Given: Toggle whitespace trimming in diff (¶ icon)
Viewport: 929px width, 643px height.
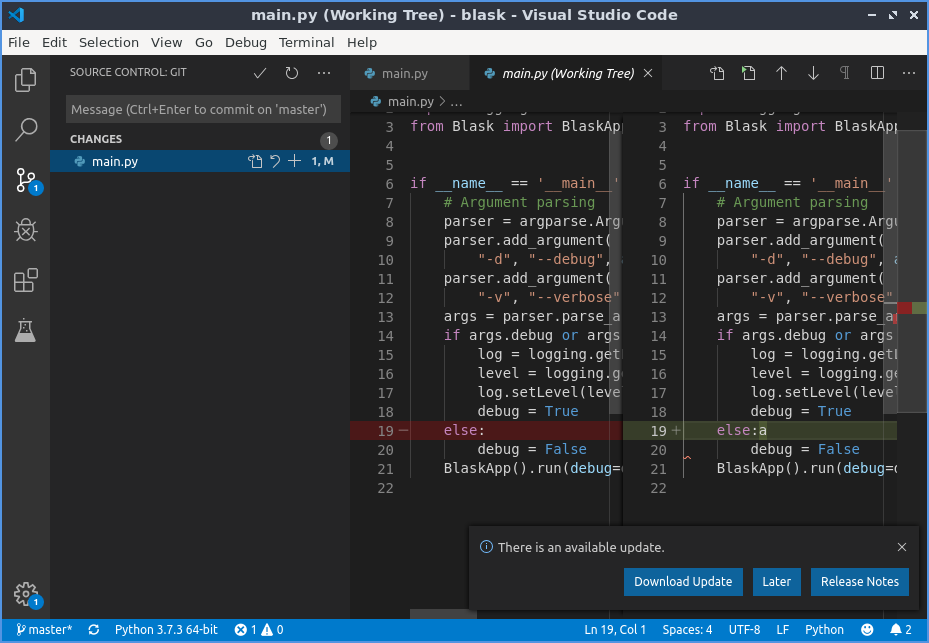Looking at the screenshot, I should (845, 73).
